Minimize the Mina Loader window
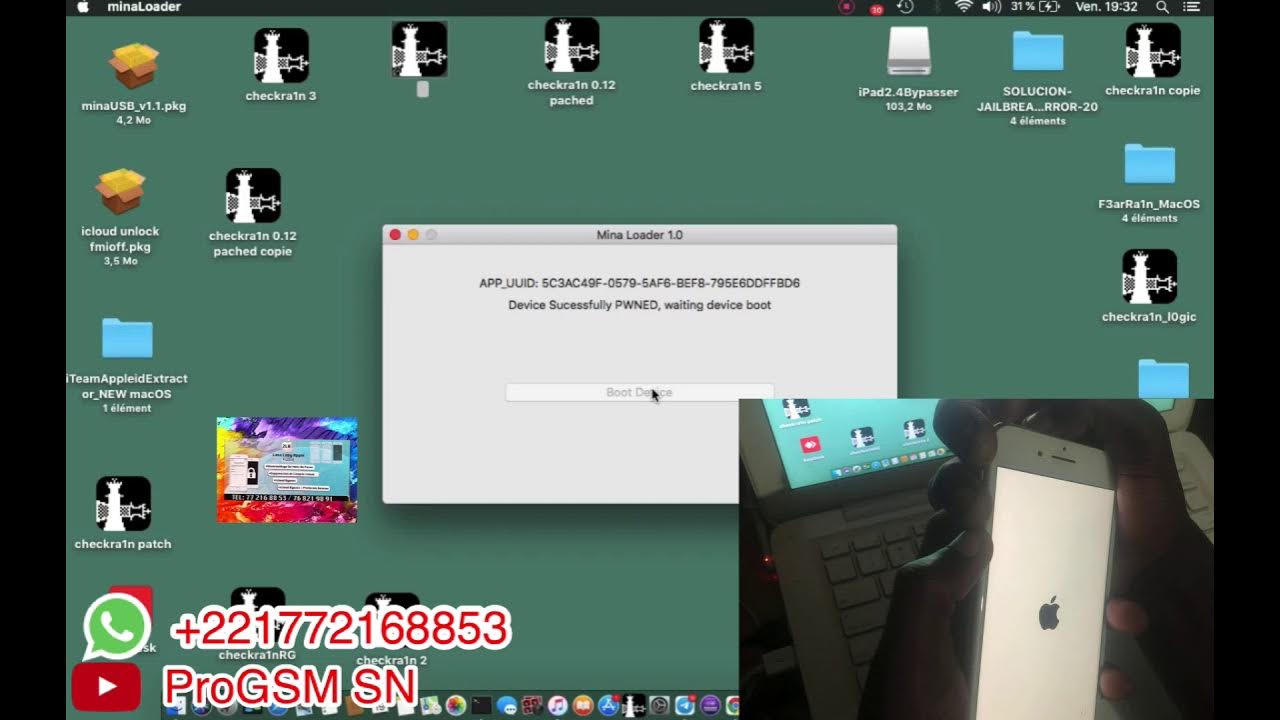This screenshot has height=720, width=1280. pos(413,235)
